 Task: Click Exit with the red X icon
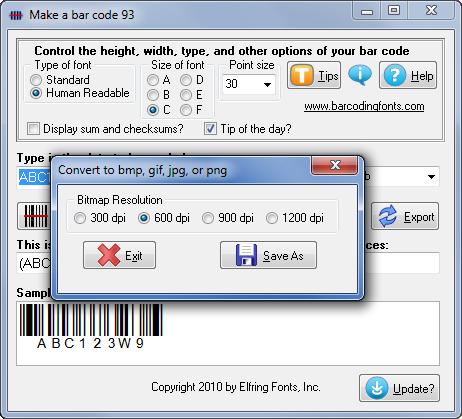pyautogui.click(x=119, y=255)
